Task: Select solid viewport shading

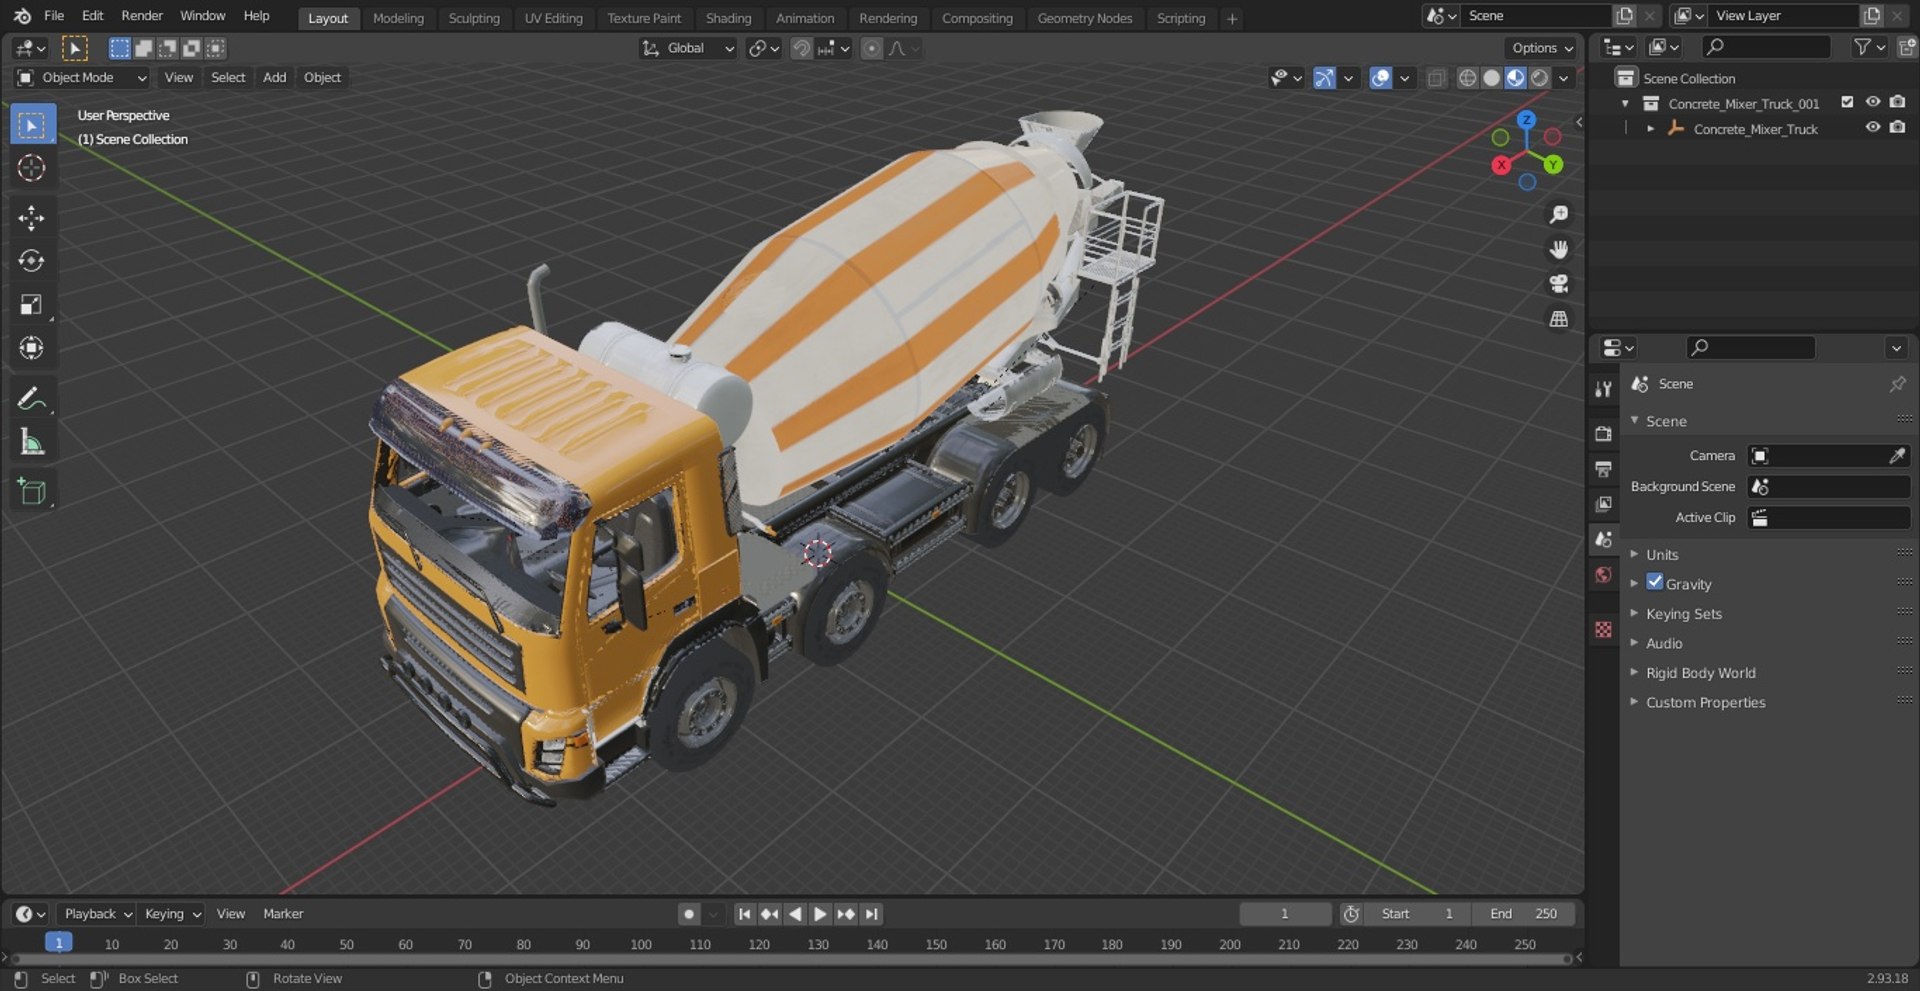Action: 1491,78
